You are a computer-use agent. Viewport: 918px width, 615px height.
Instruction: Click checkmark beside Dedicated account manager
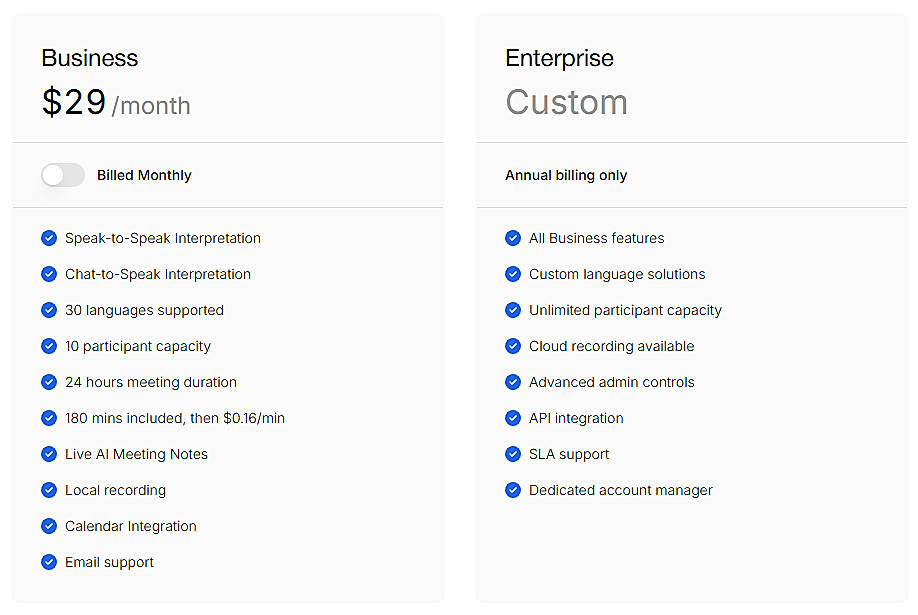513,490
